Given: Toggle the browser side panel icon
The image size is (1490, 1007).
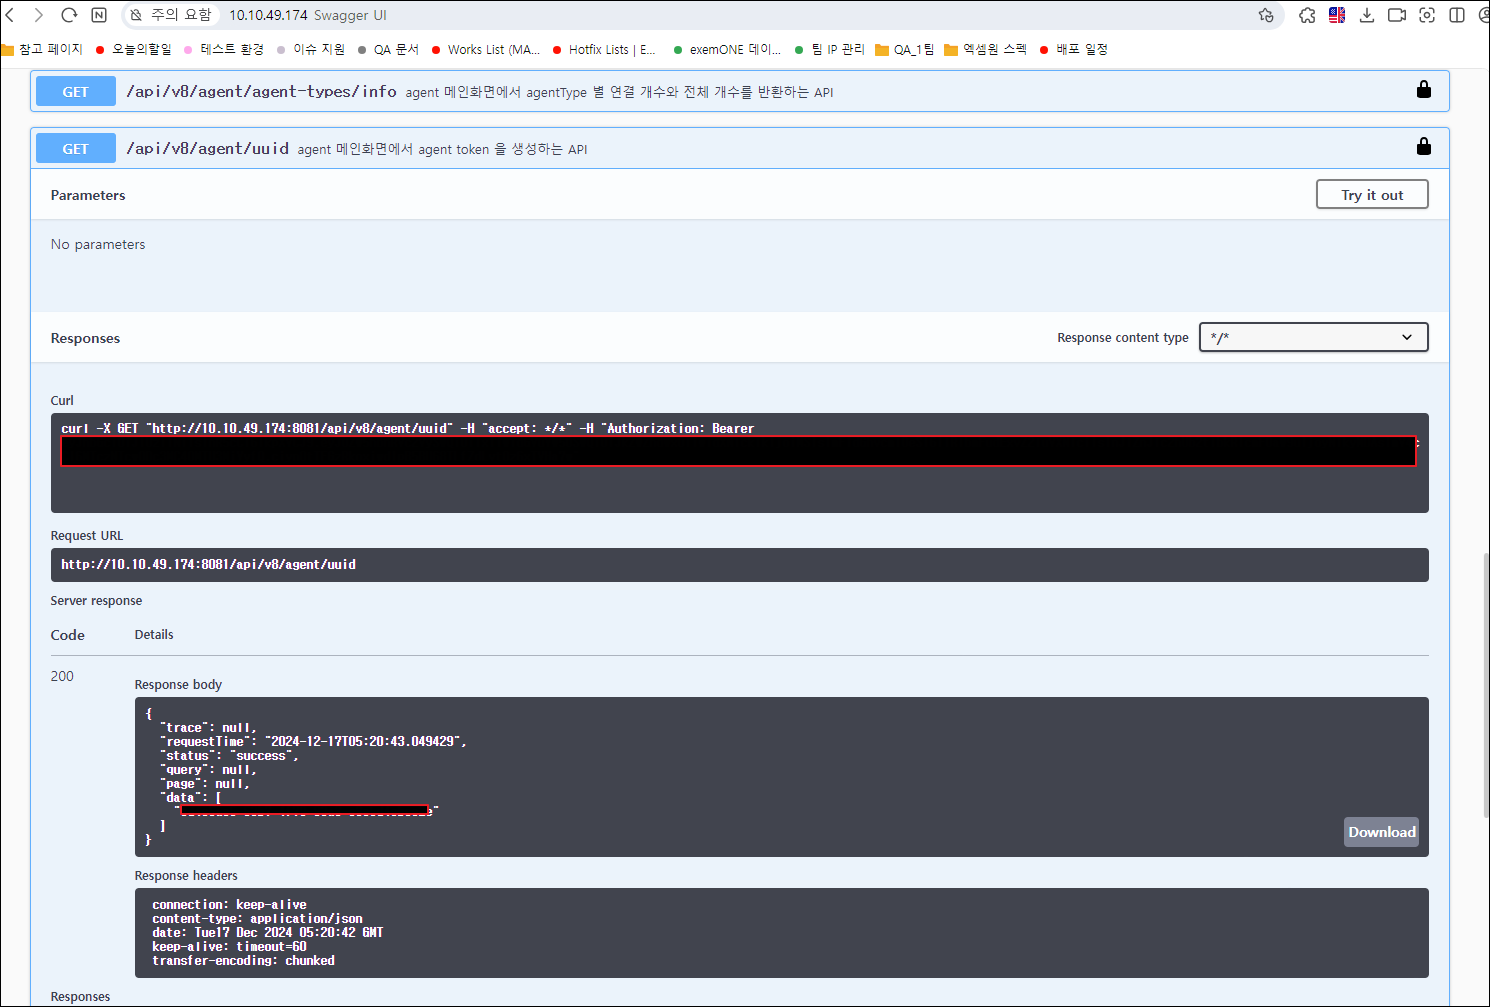Looking at the screenshot, I should 1457,15.
